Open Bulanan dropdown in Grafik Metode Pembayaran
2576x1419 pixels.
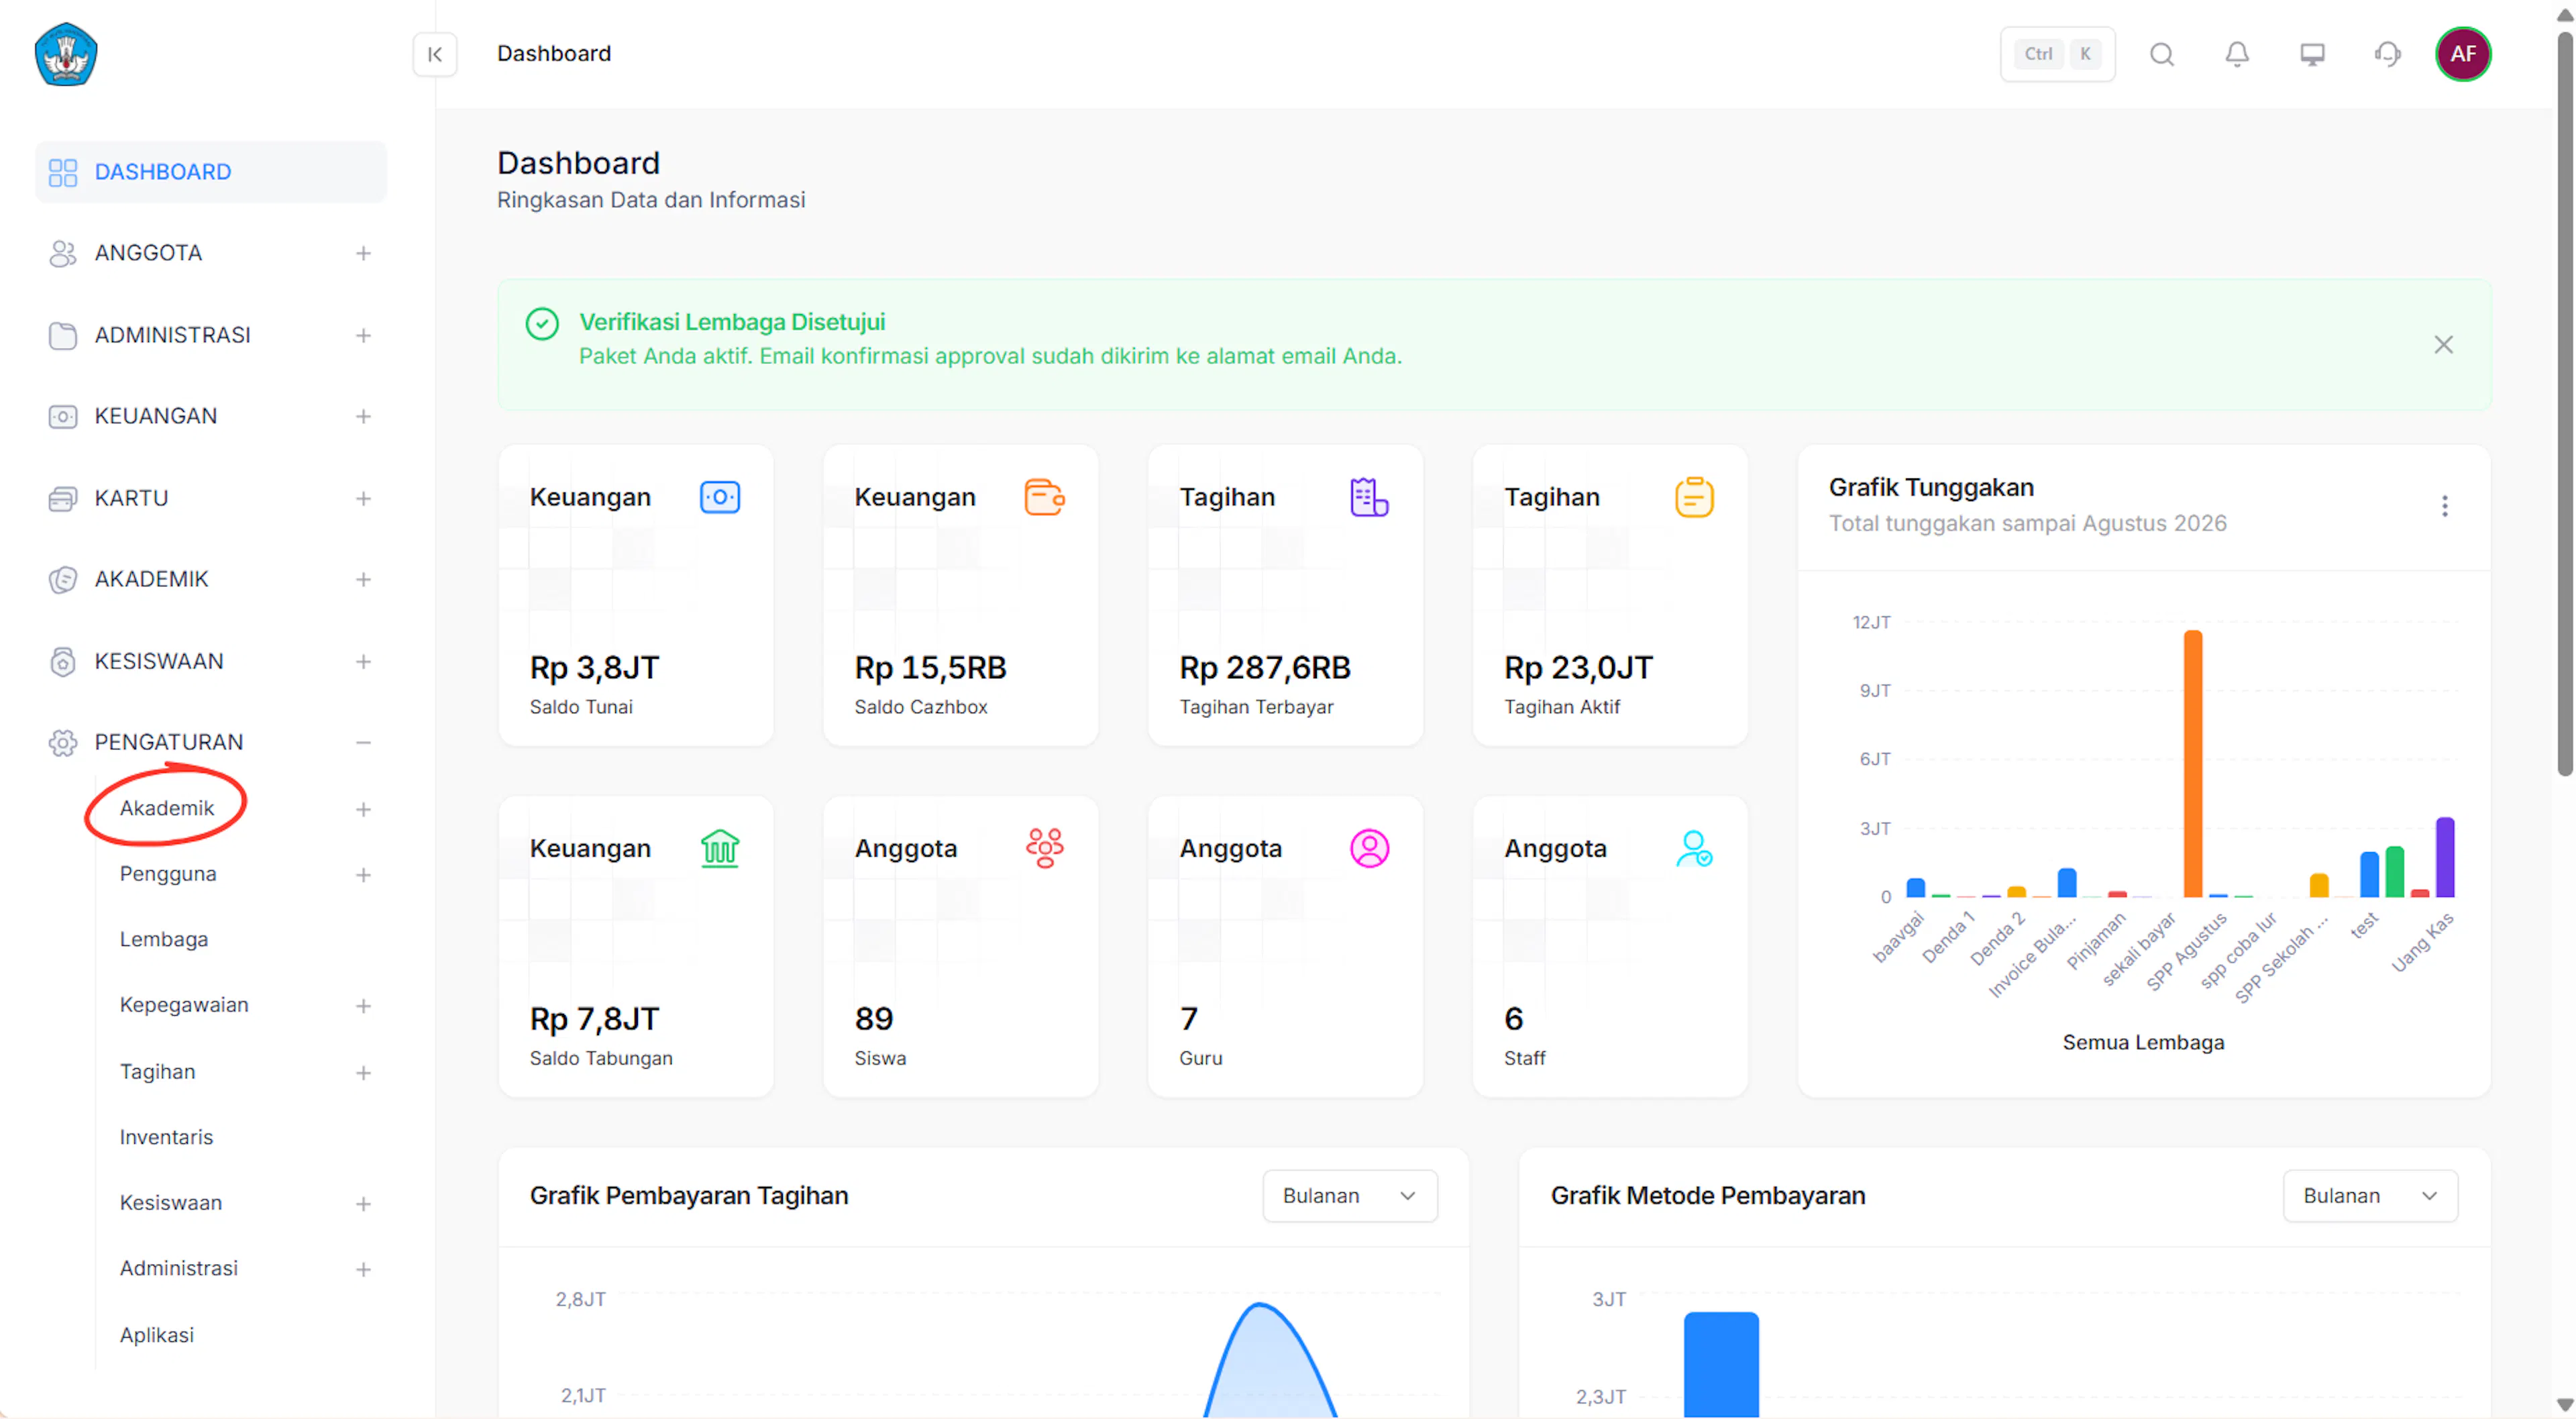(x=2370, y=1196)
